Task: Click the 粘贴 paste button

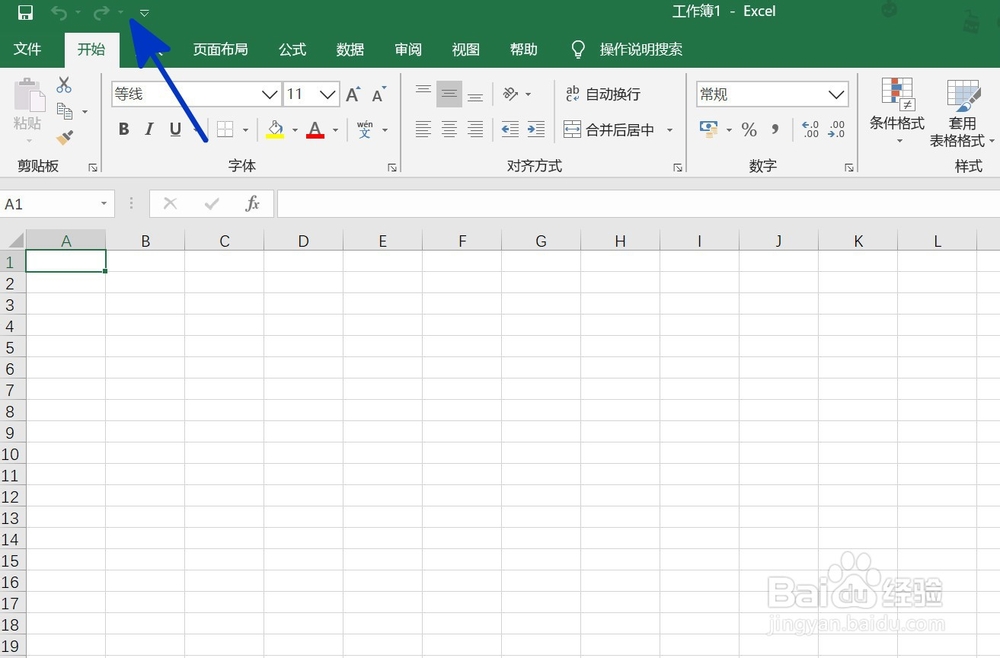Action: (x=28, y=105)
